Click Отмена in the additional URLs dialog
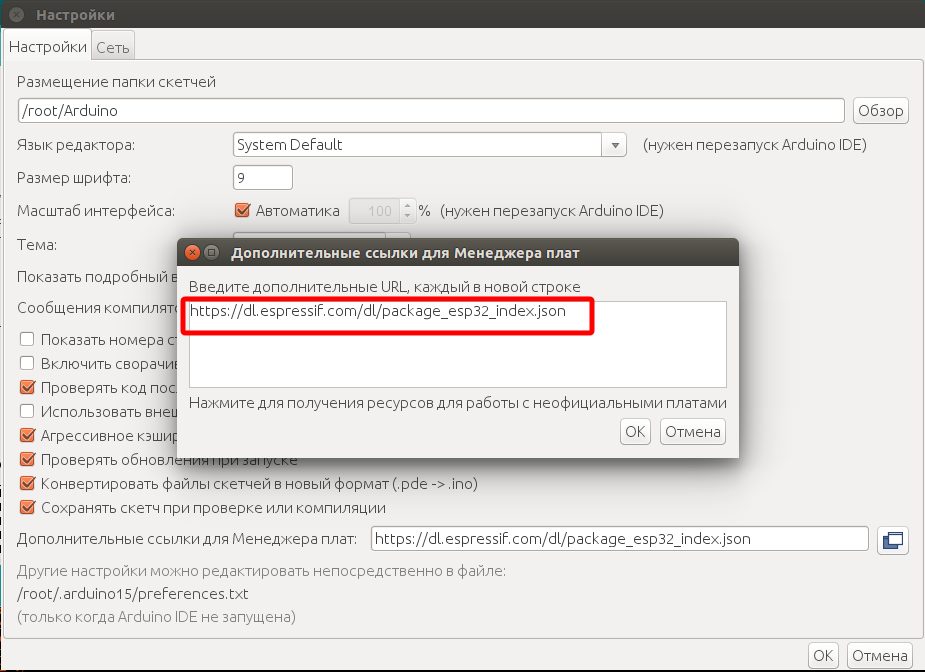 click(x=692, y=432)
